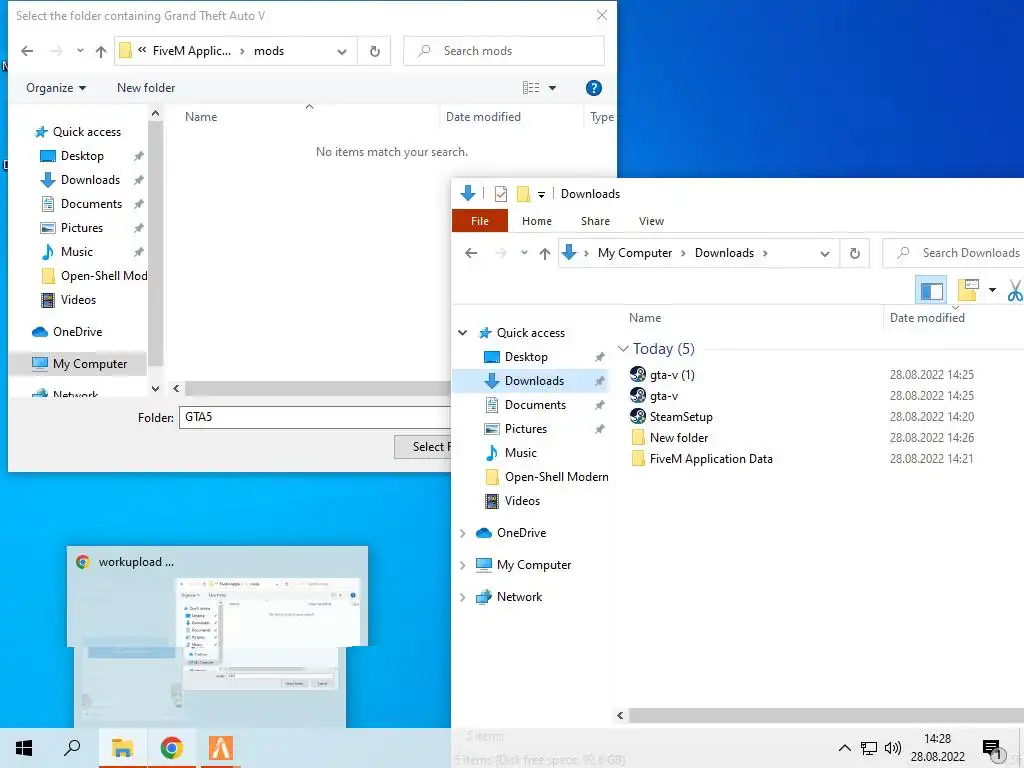Image resolution: width=1024 pixels, height=768 pixels.
Task: Click the Cut scissors icon
Action: [1016, 290]
